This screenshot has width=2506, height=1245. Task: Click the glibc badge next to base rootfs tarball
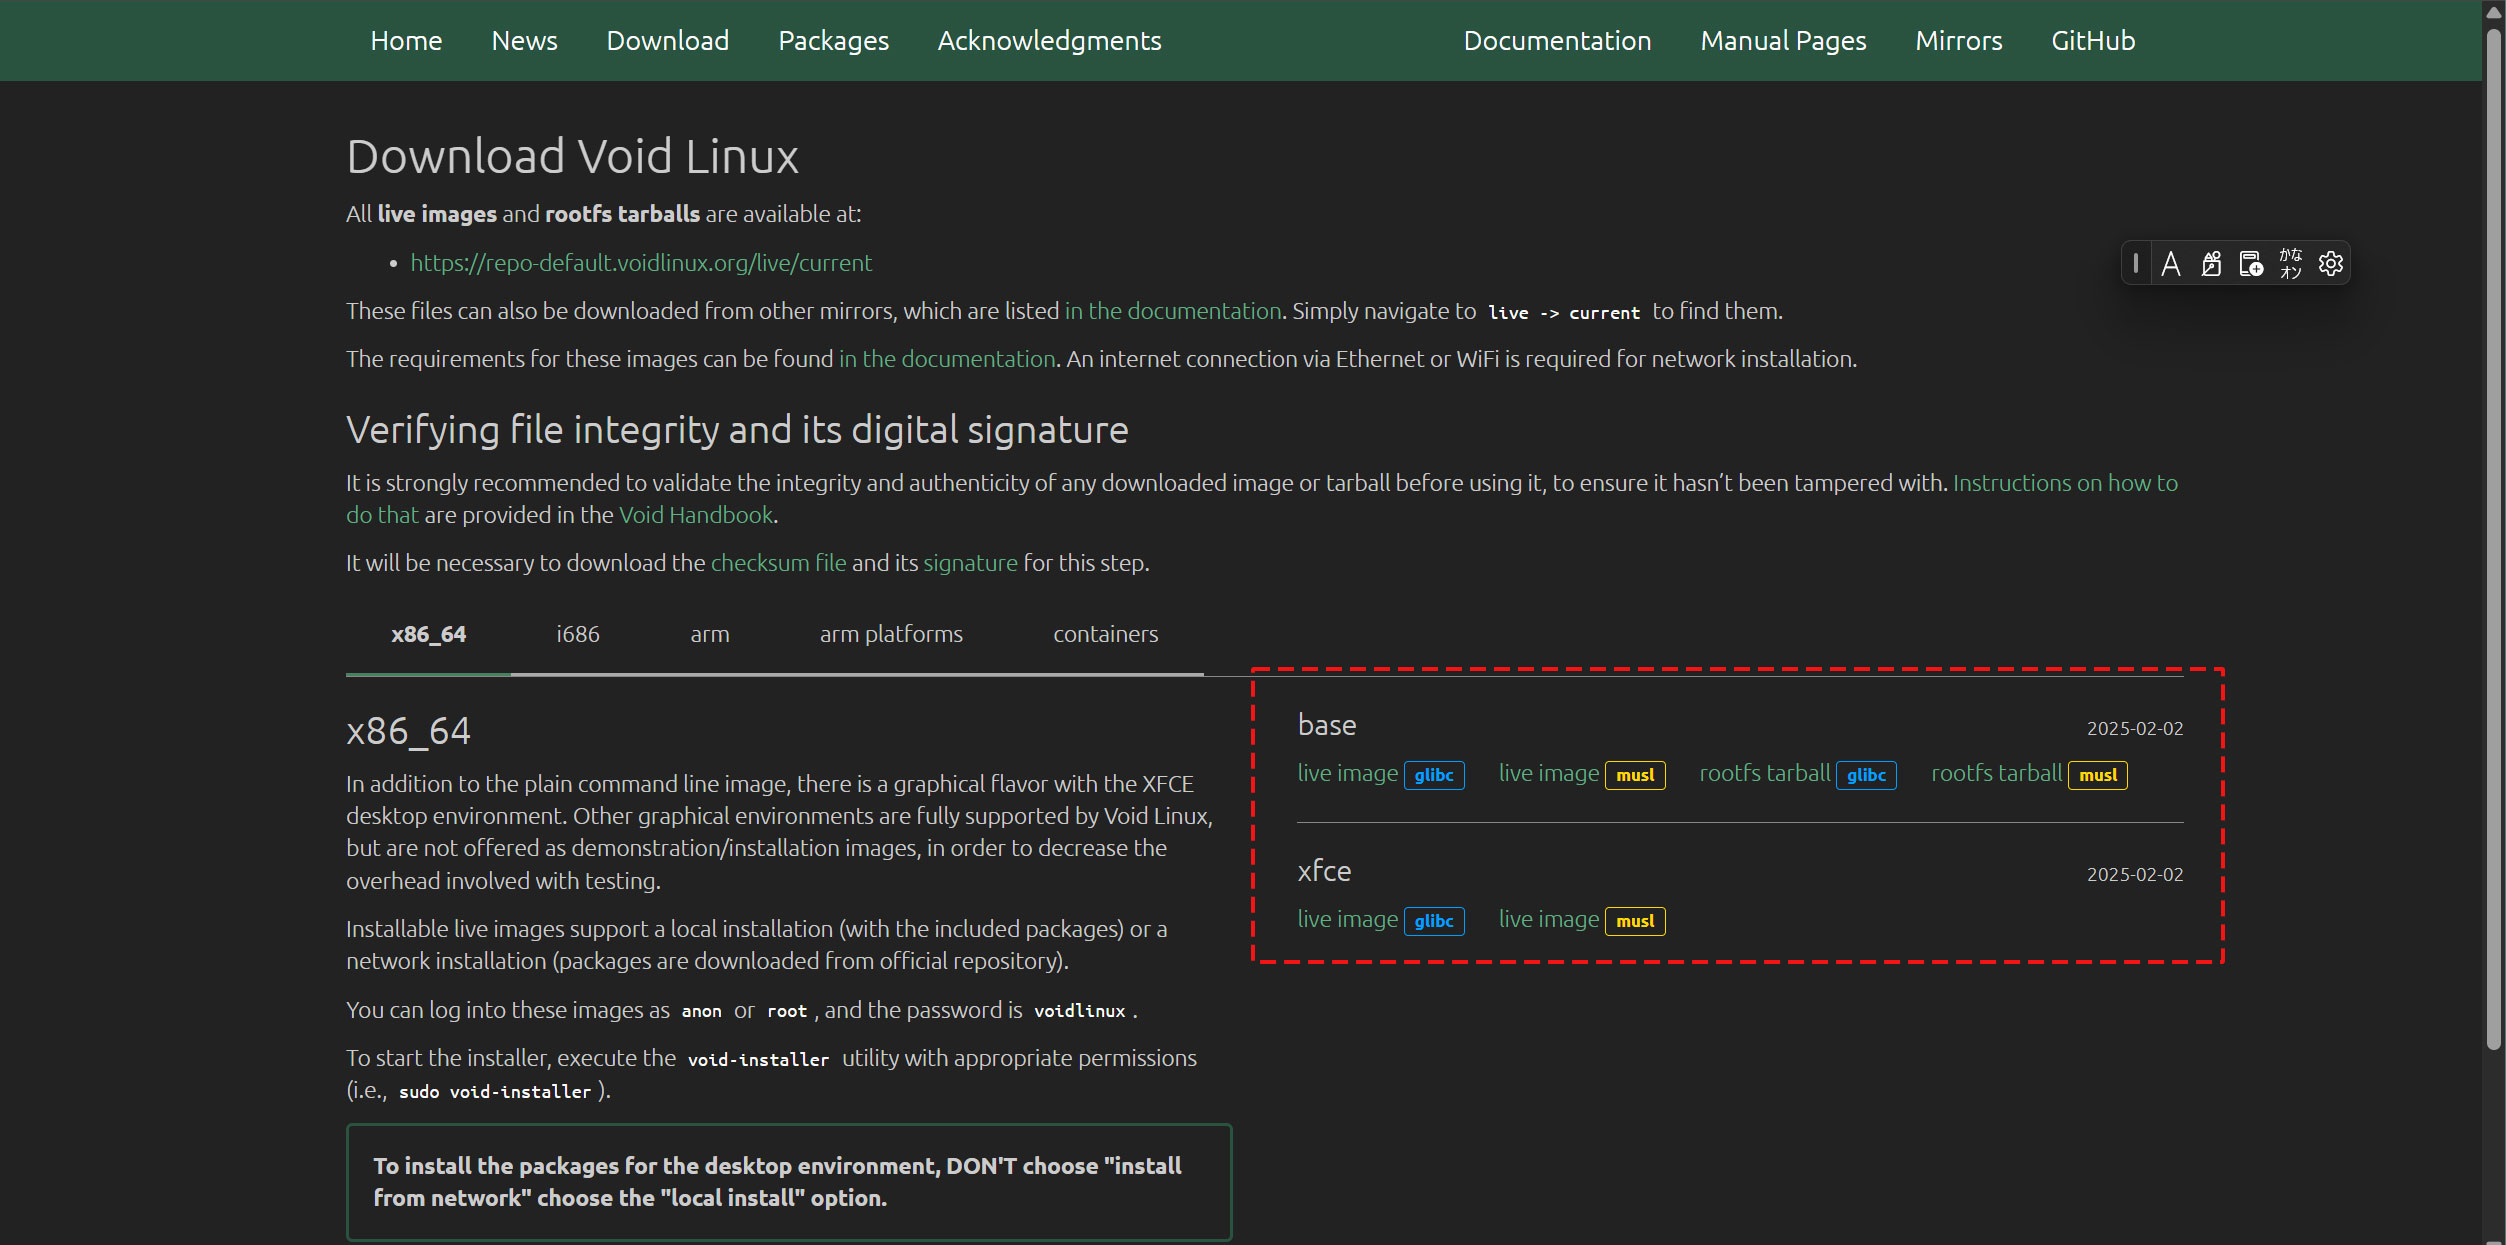pos(1866,775)
